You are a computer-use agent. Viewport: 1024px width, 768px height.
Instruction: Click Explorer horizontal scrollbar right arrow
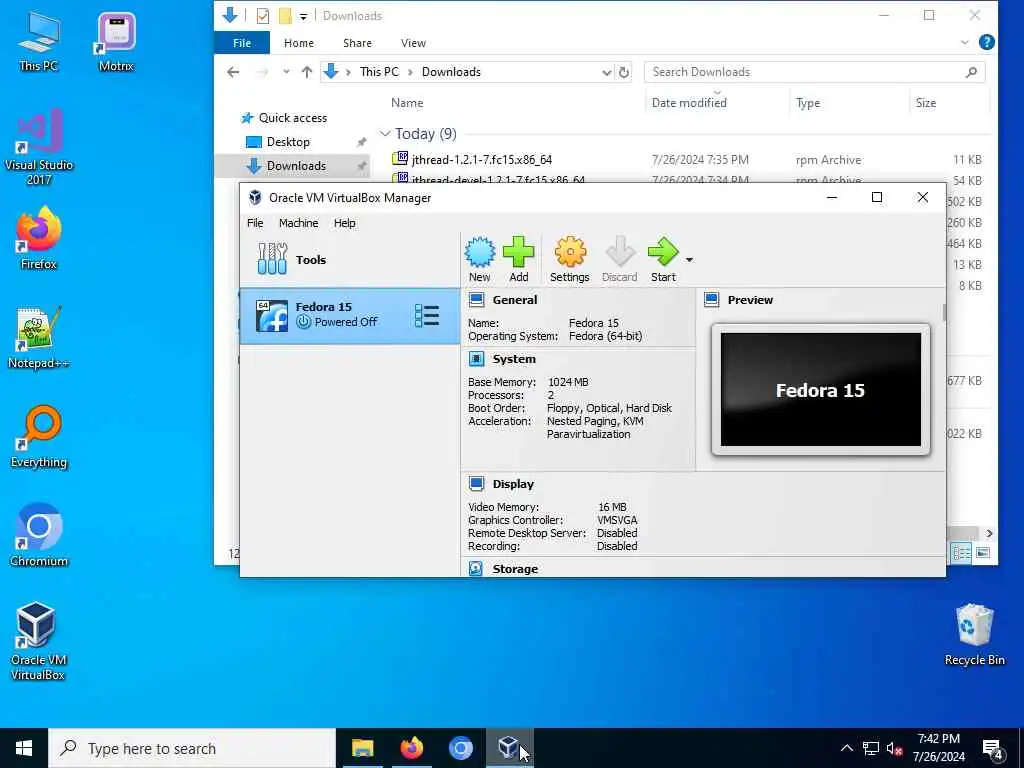point(989,534)
